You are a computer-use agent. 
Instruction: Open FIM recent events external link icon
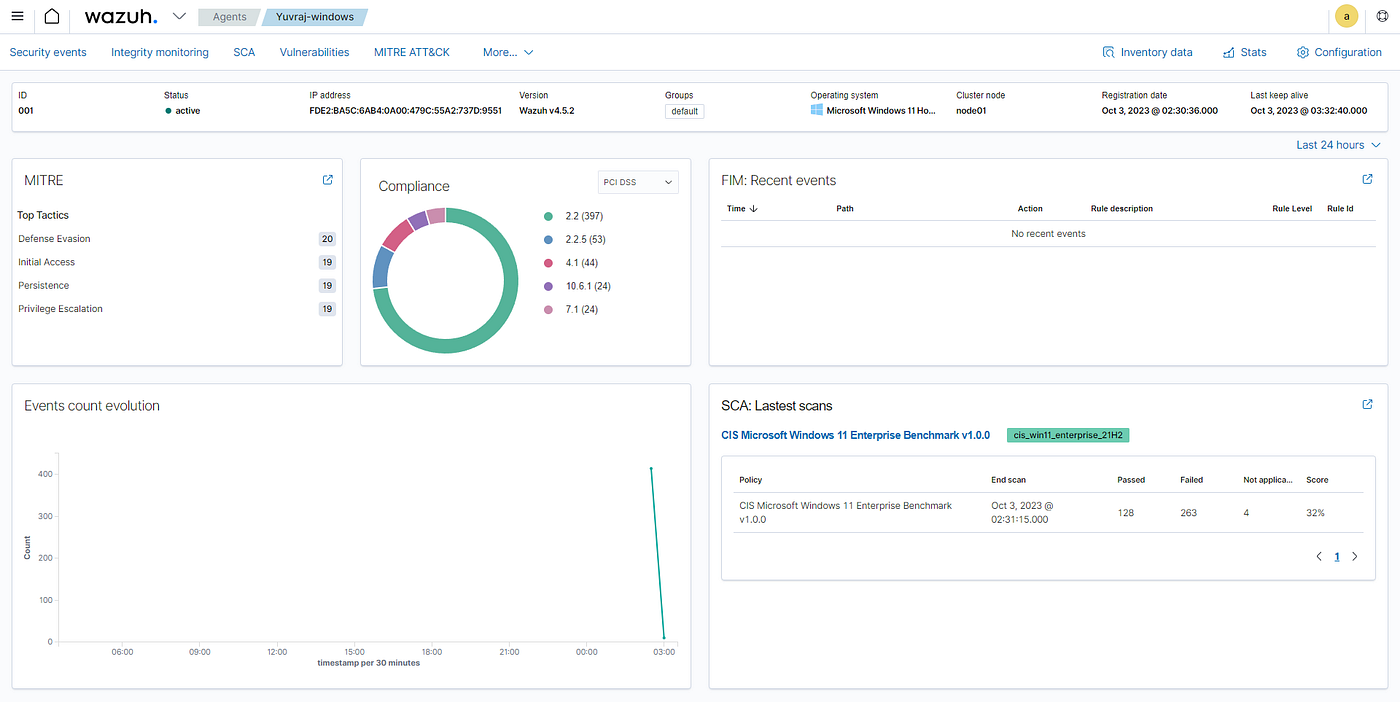pyautogui.click(x=1367, y=179)
